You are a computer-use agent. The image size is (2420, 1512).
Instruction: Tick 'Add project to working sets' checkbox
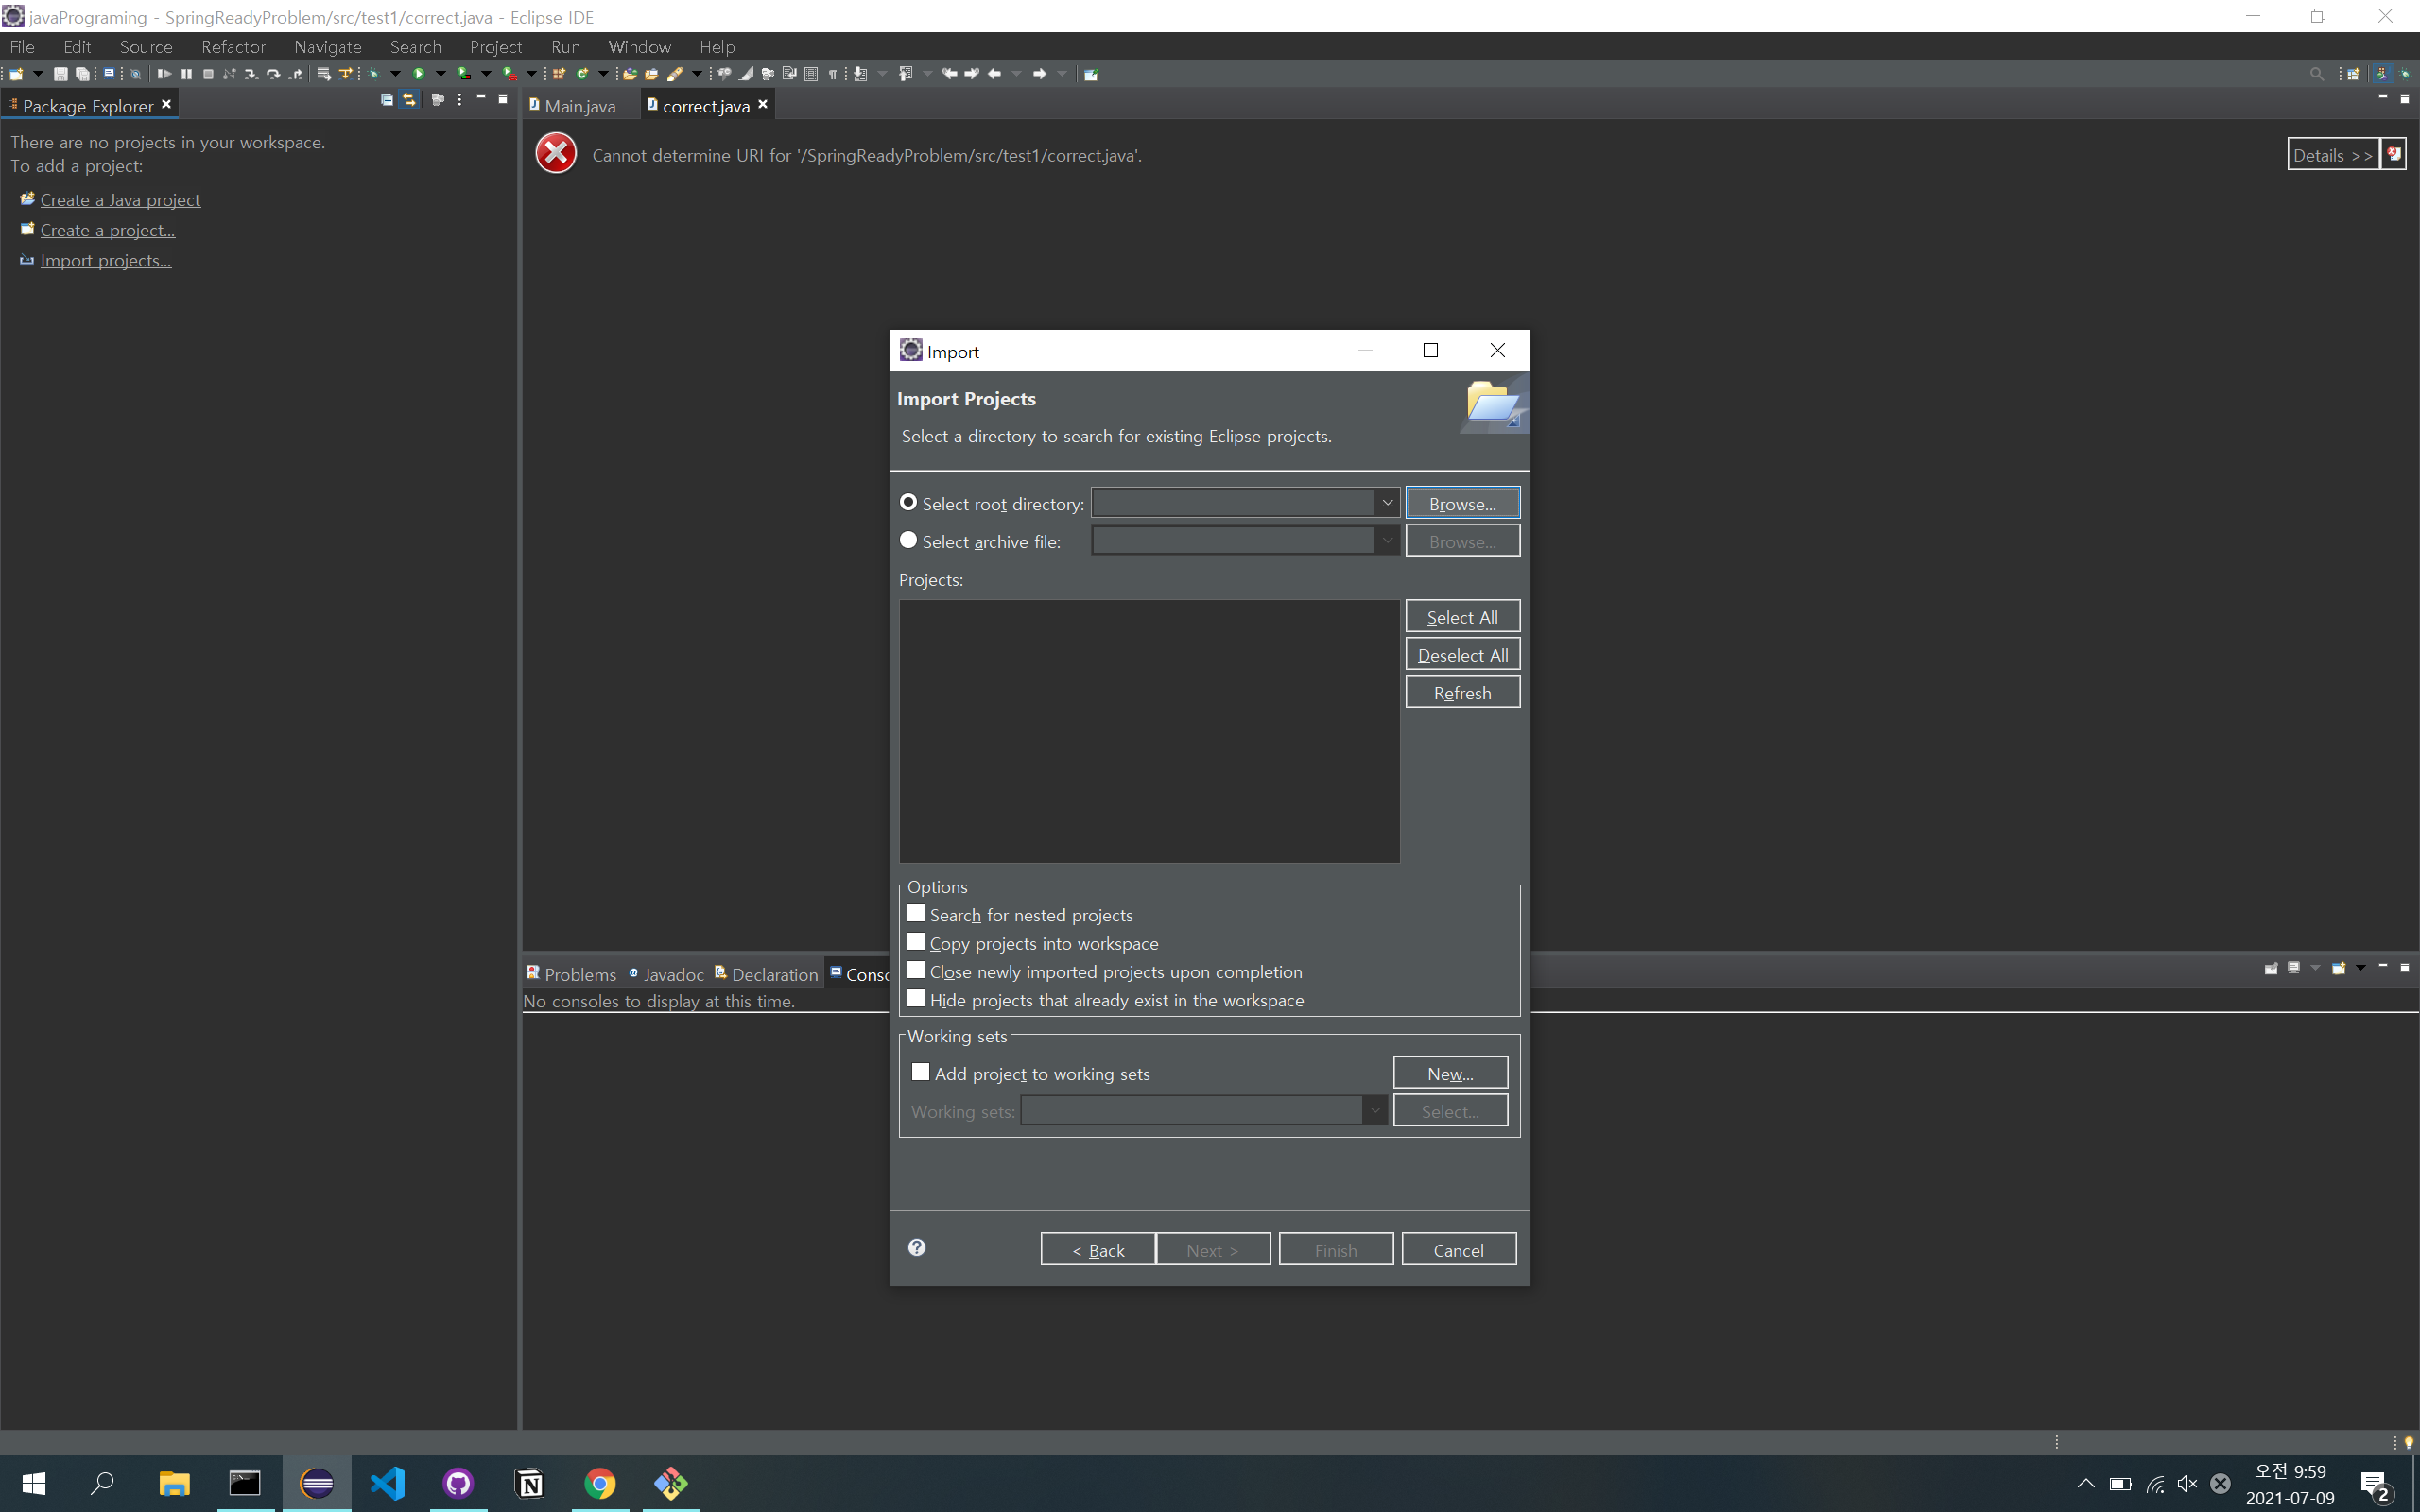[921, 1072]
